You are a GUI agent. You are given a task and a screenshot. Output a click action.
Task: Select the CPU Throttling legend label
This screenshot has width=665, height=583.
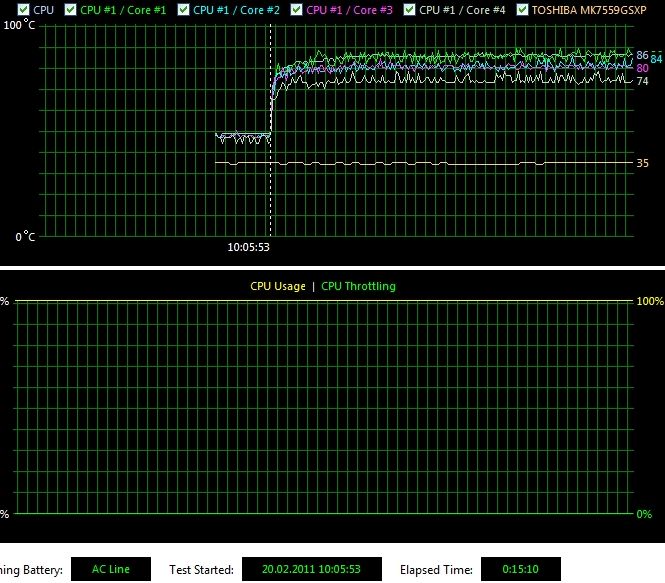coord(358,286)
